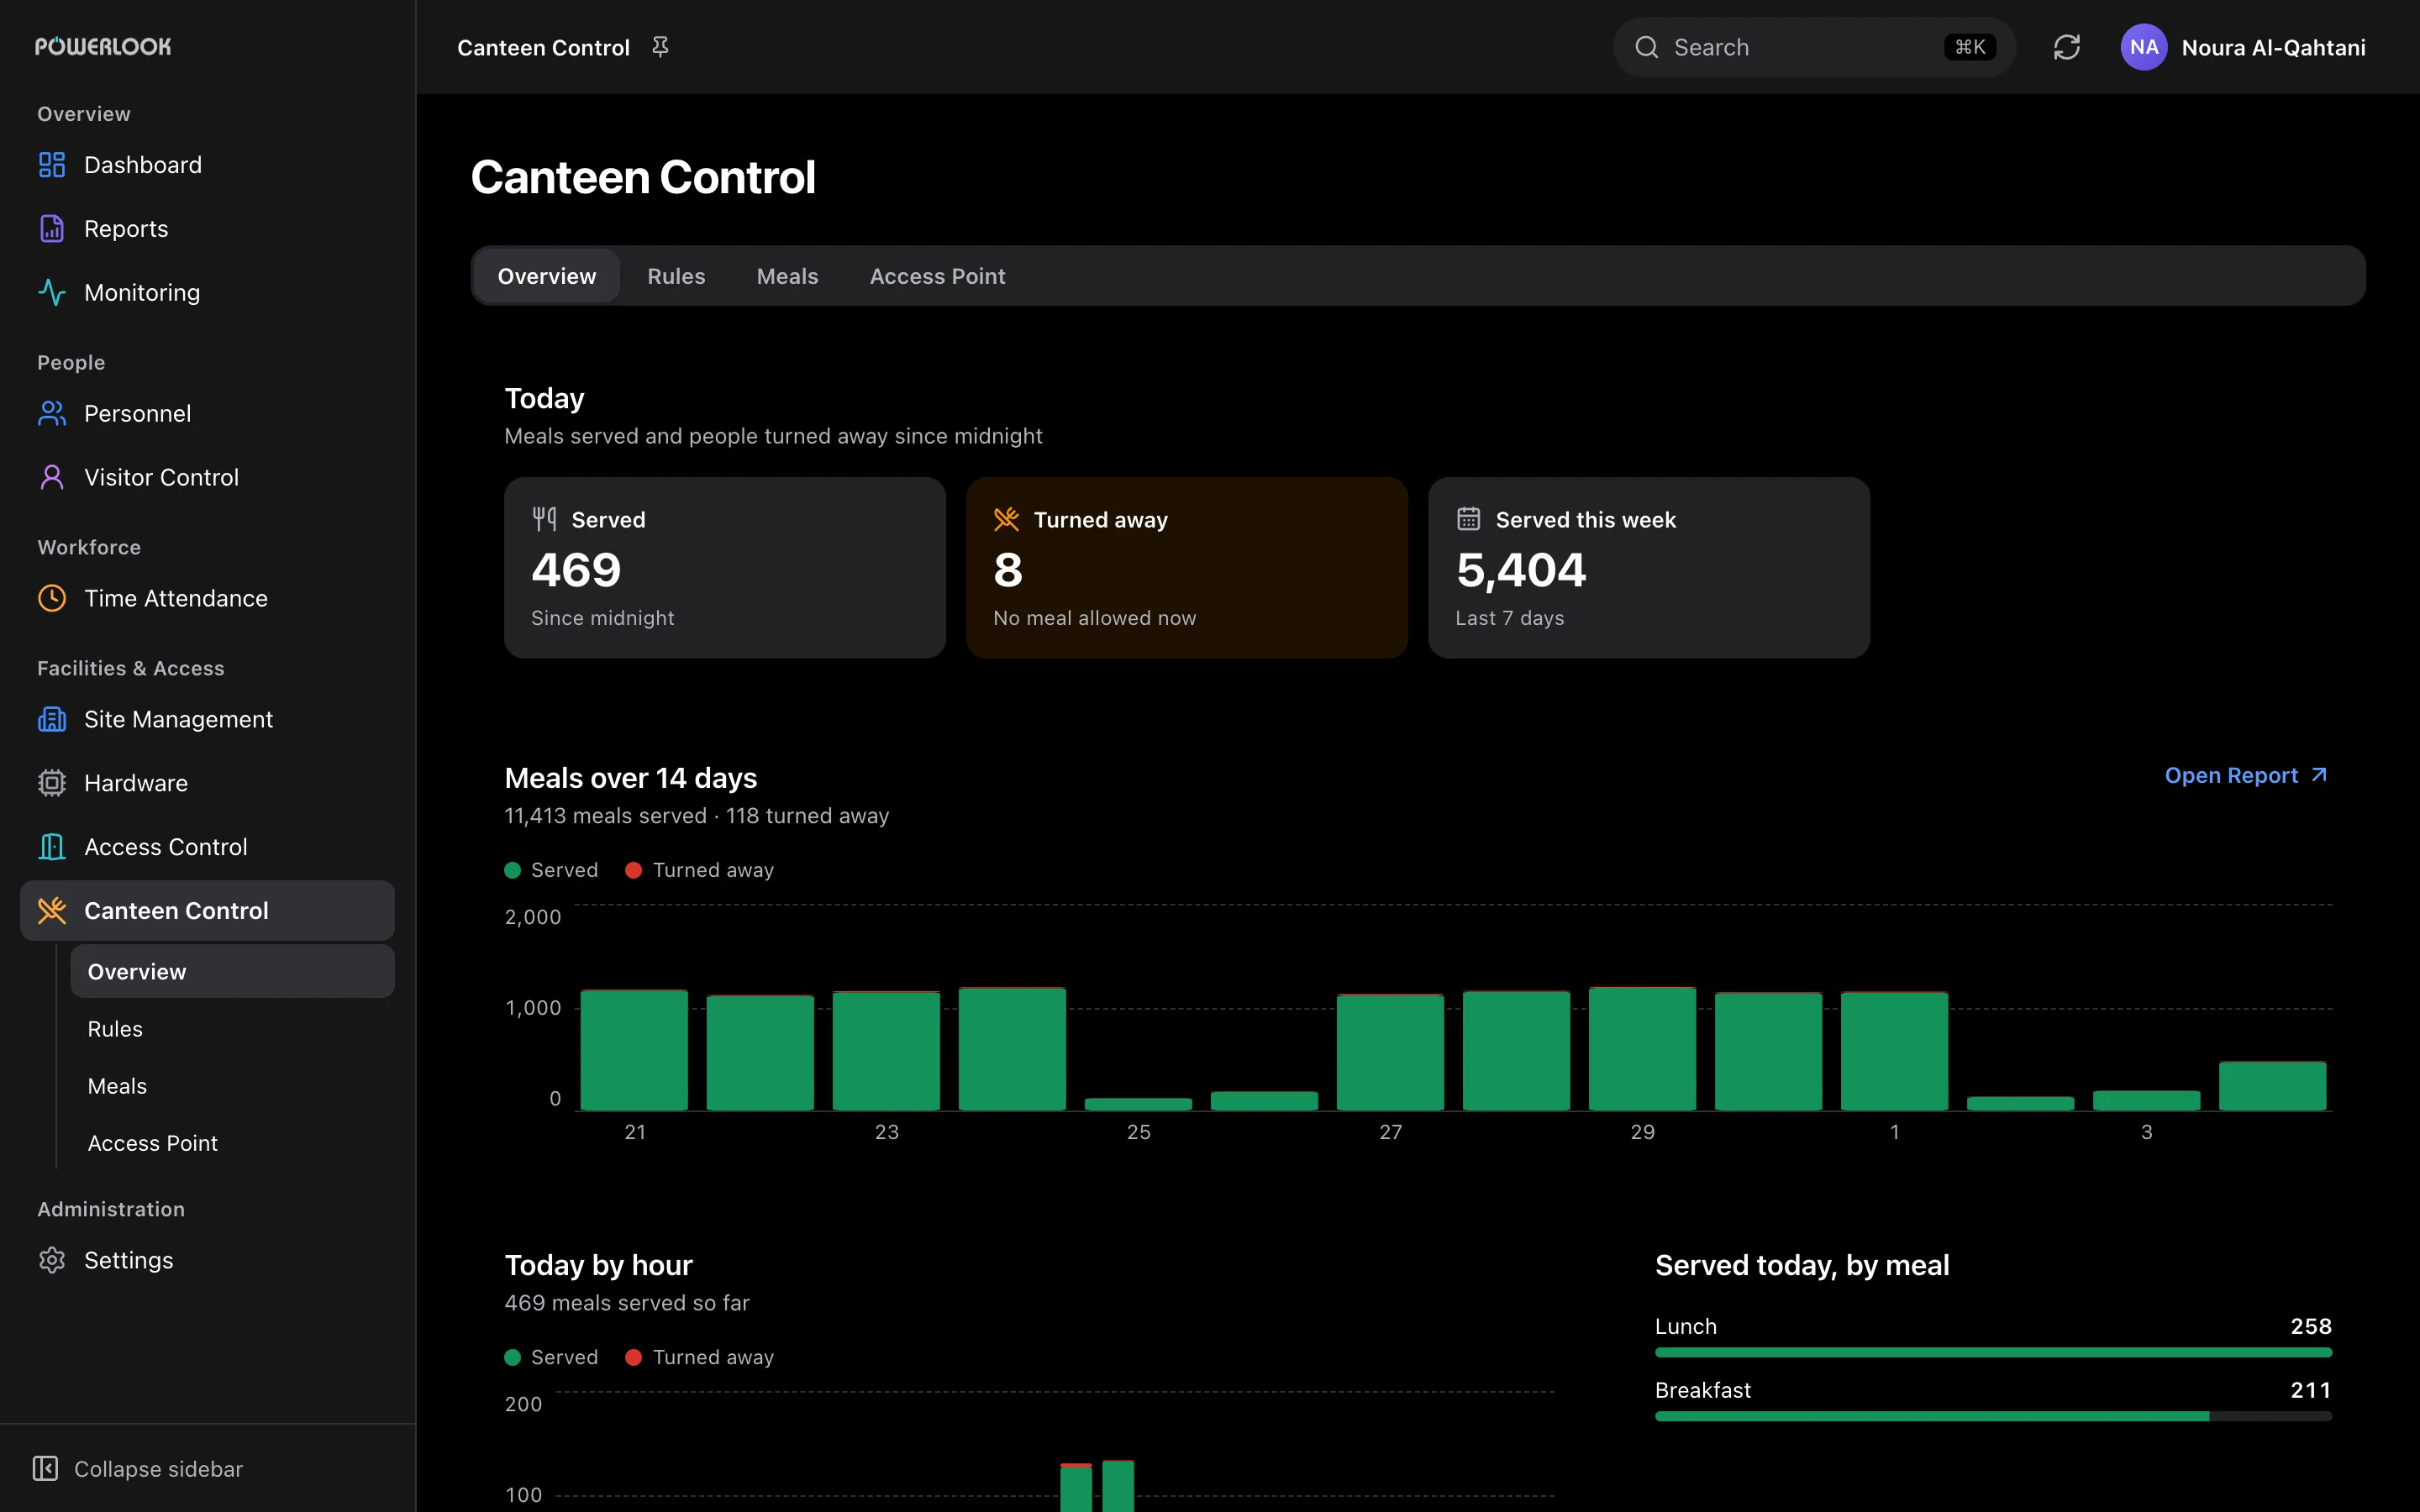Click the Turned away card icon
2420x1512 pixels.
[1007, 519]
